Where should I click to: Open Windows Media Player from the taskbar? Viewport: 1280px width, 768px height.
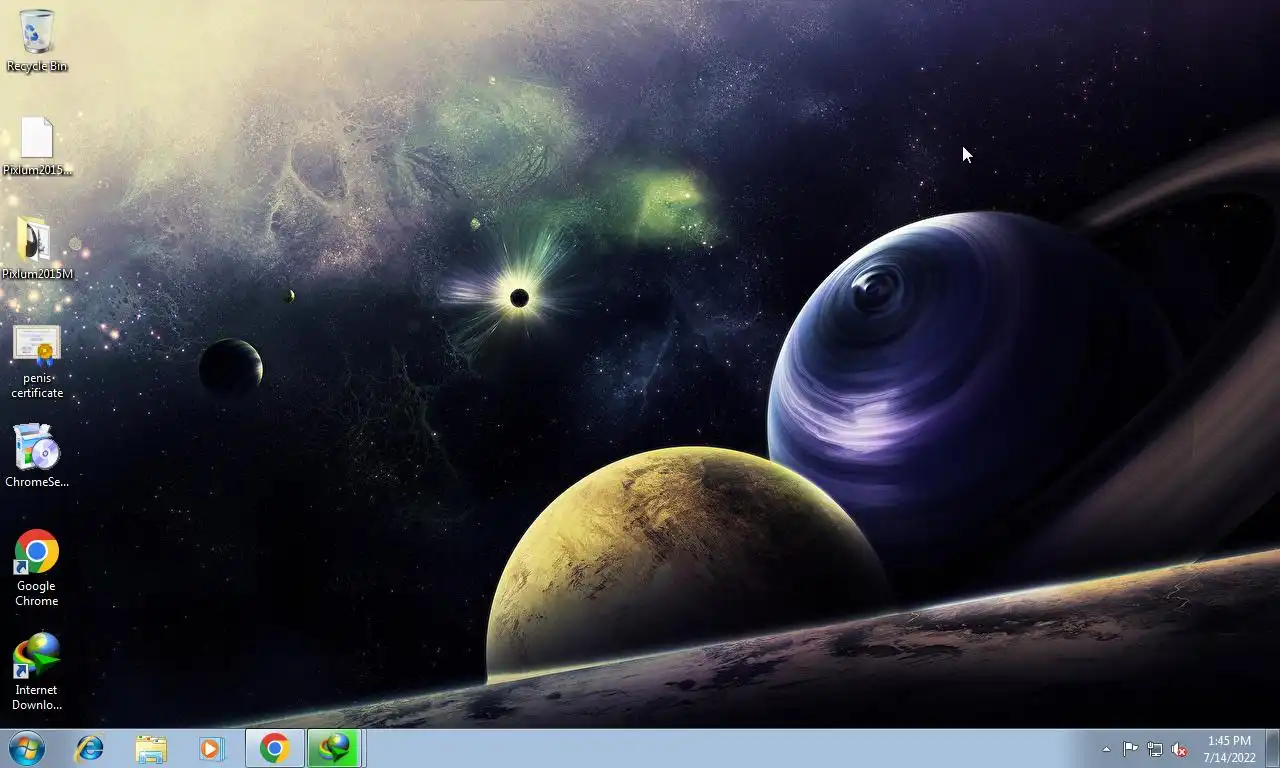pos(211,748)
